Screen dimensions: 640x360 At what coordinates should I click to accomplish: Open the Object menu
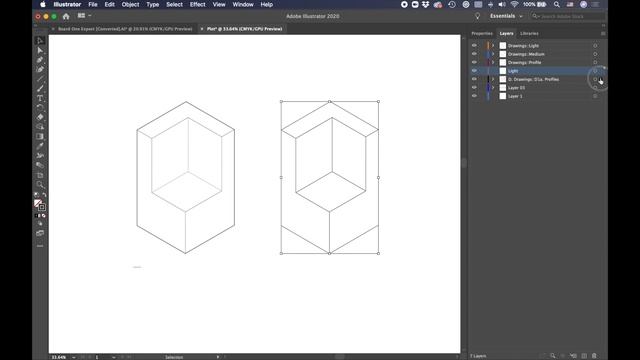point(130,4)
